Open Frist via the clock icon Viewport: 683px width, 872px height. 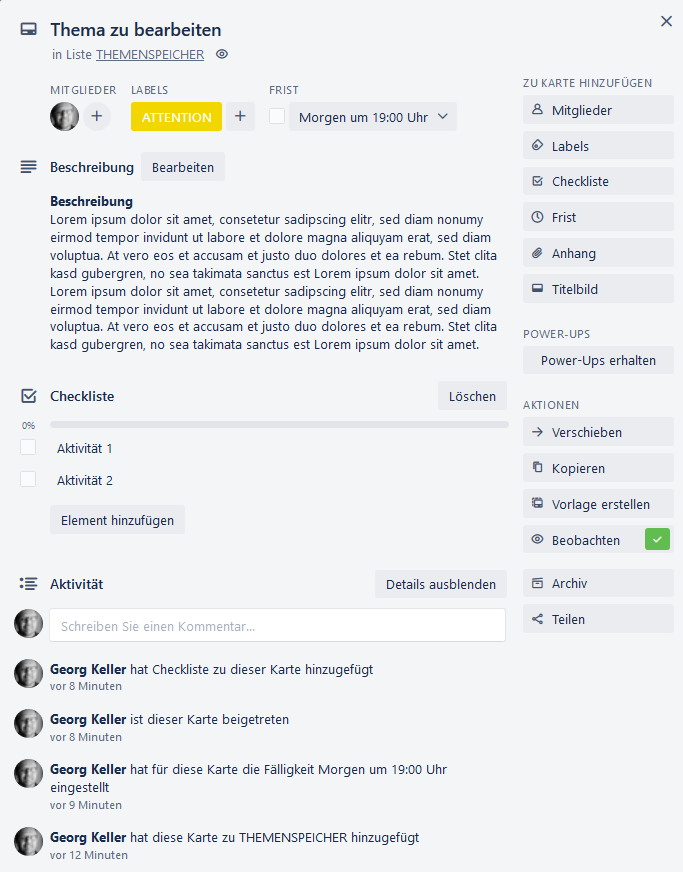[x=537, y=217]
